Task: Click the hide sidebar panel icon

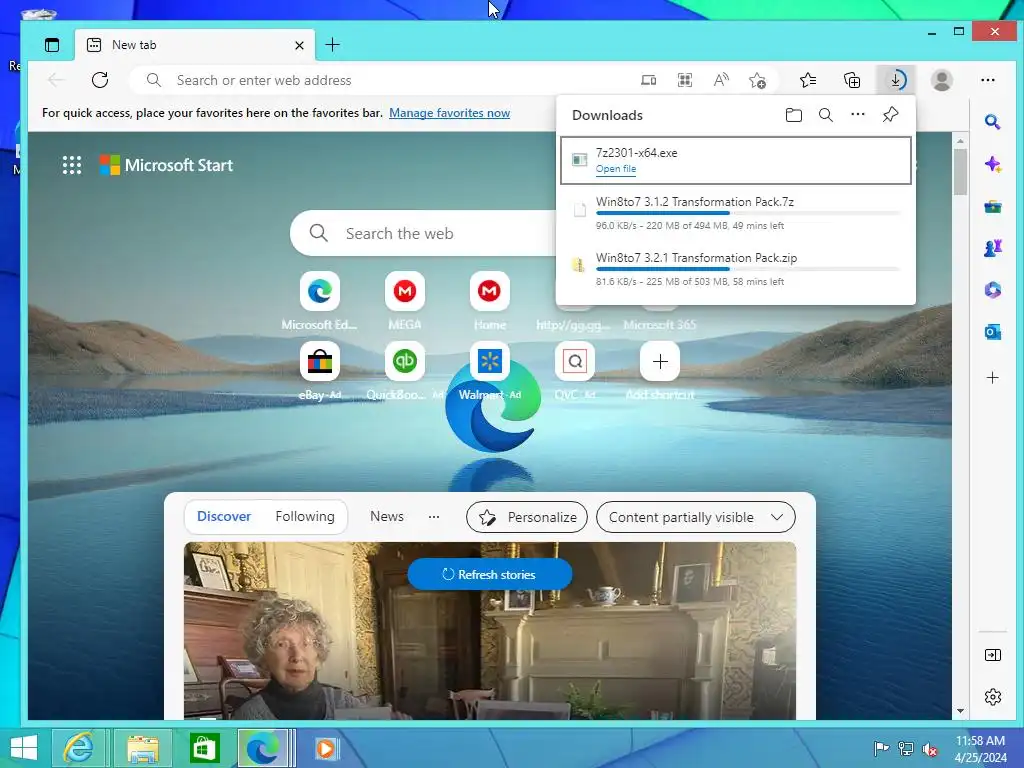Action: coord(993,655)
